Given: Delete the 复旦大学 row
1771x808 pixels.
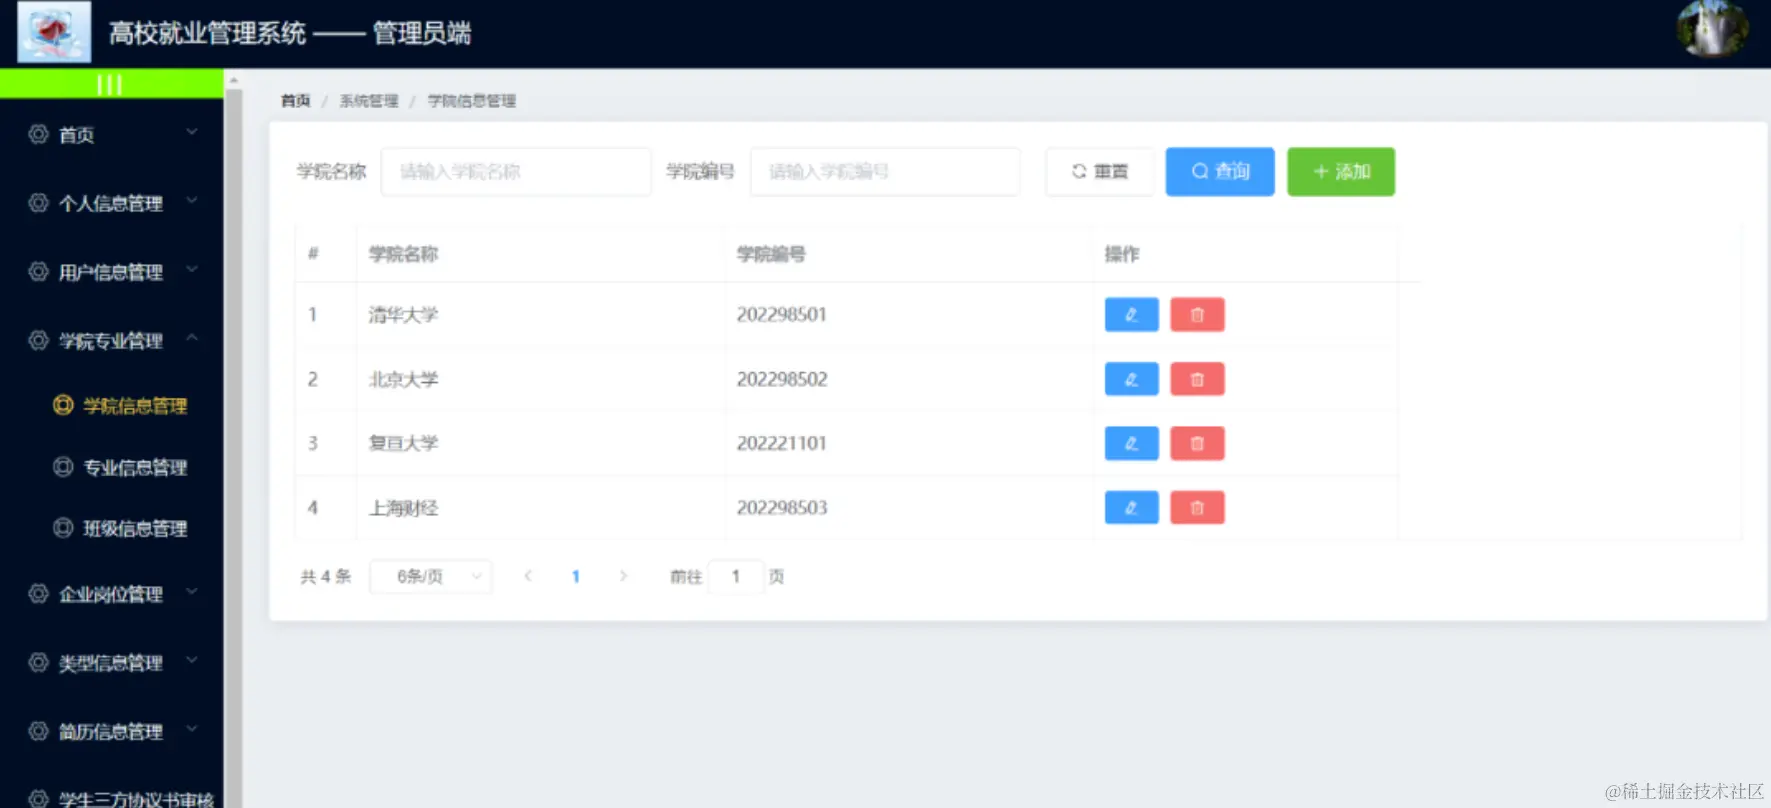Looking at the screenshot, I should coord(1197,443).
